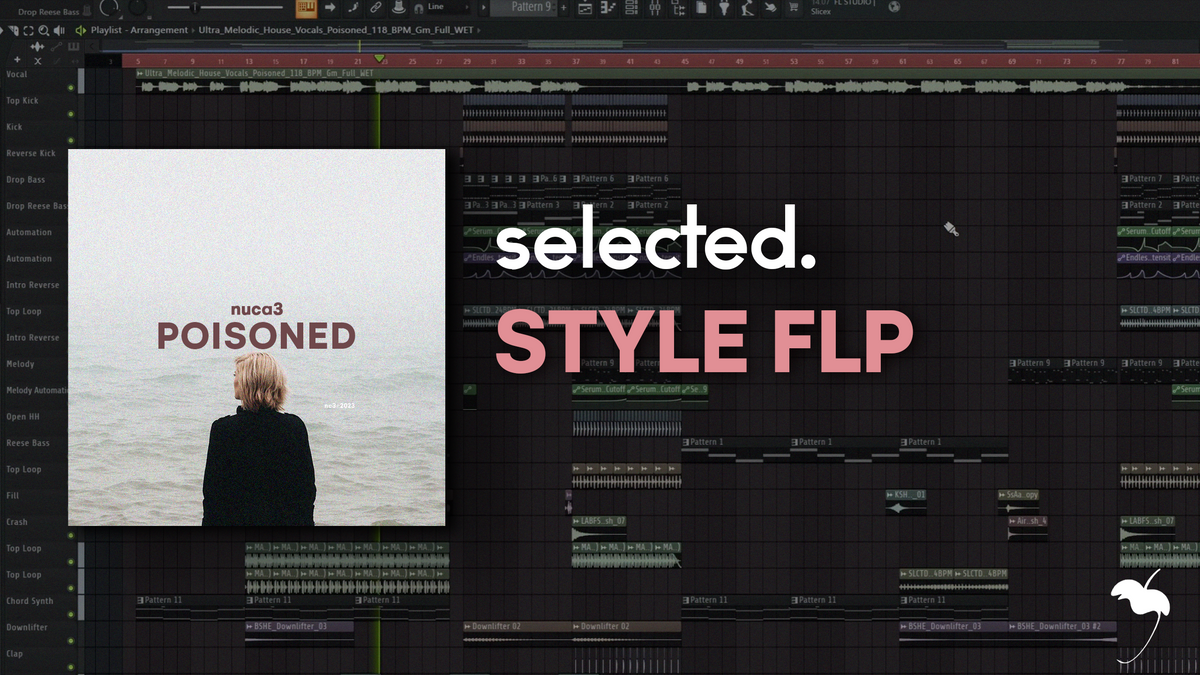Screen dimensions: 1200x675
Task: Click the plus button beside Pattern 9
Action: (x=563, y=8)
